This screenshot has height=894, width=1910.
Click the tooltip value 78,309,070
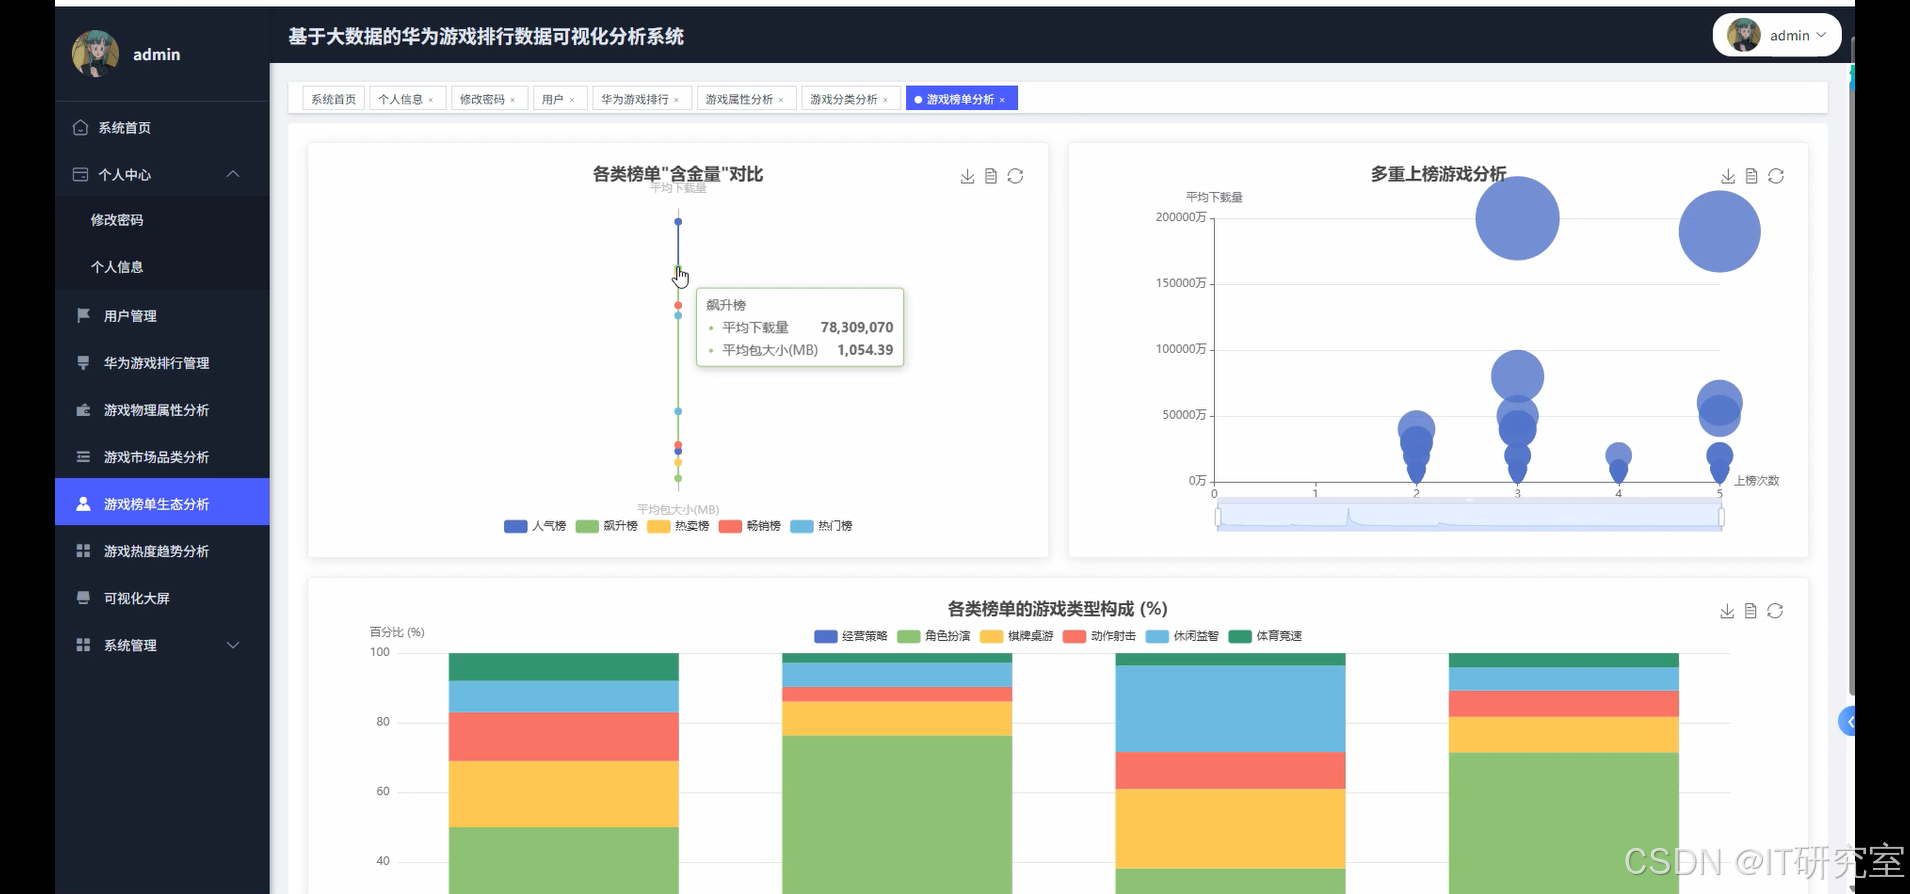click(x=857, y=327)
